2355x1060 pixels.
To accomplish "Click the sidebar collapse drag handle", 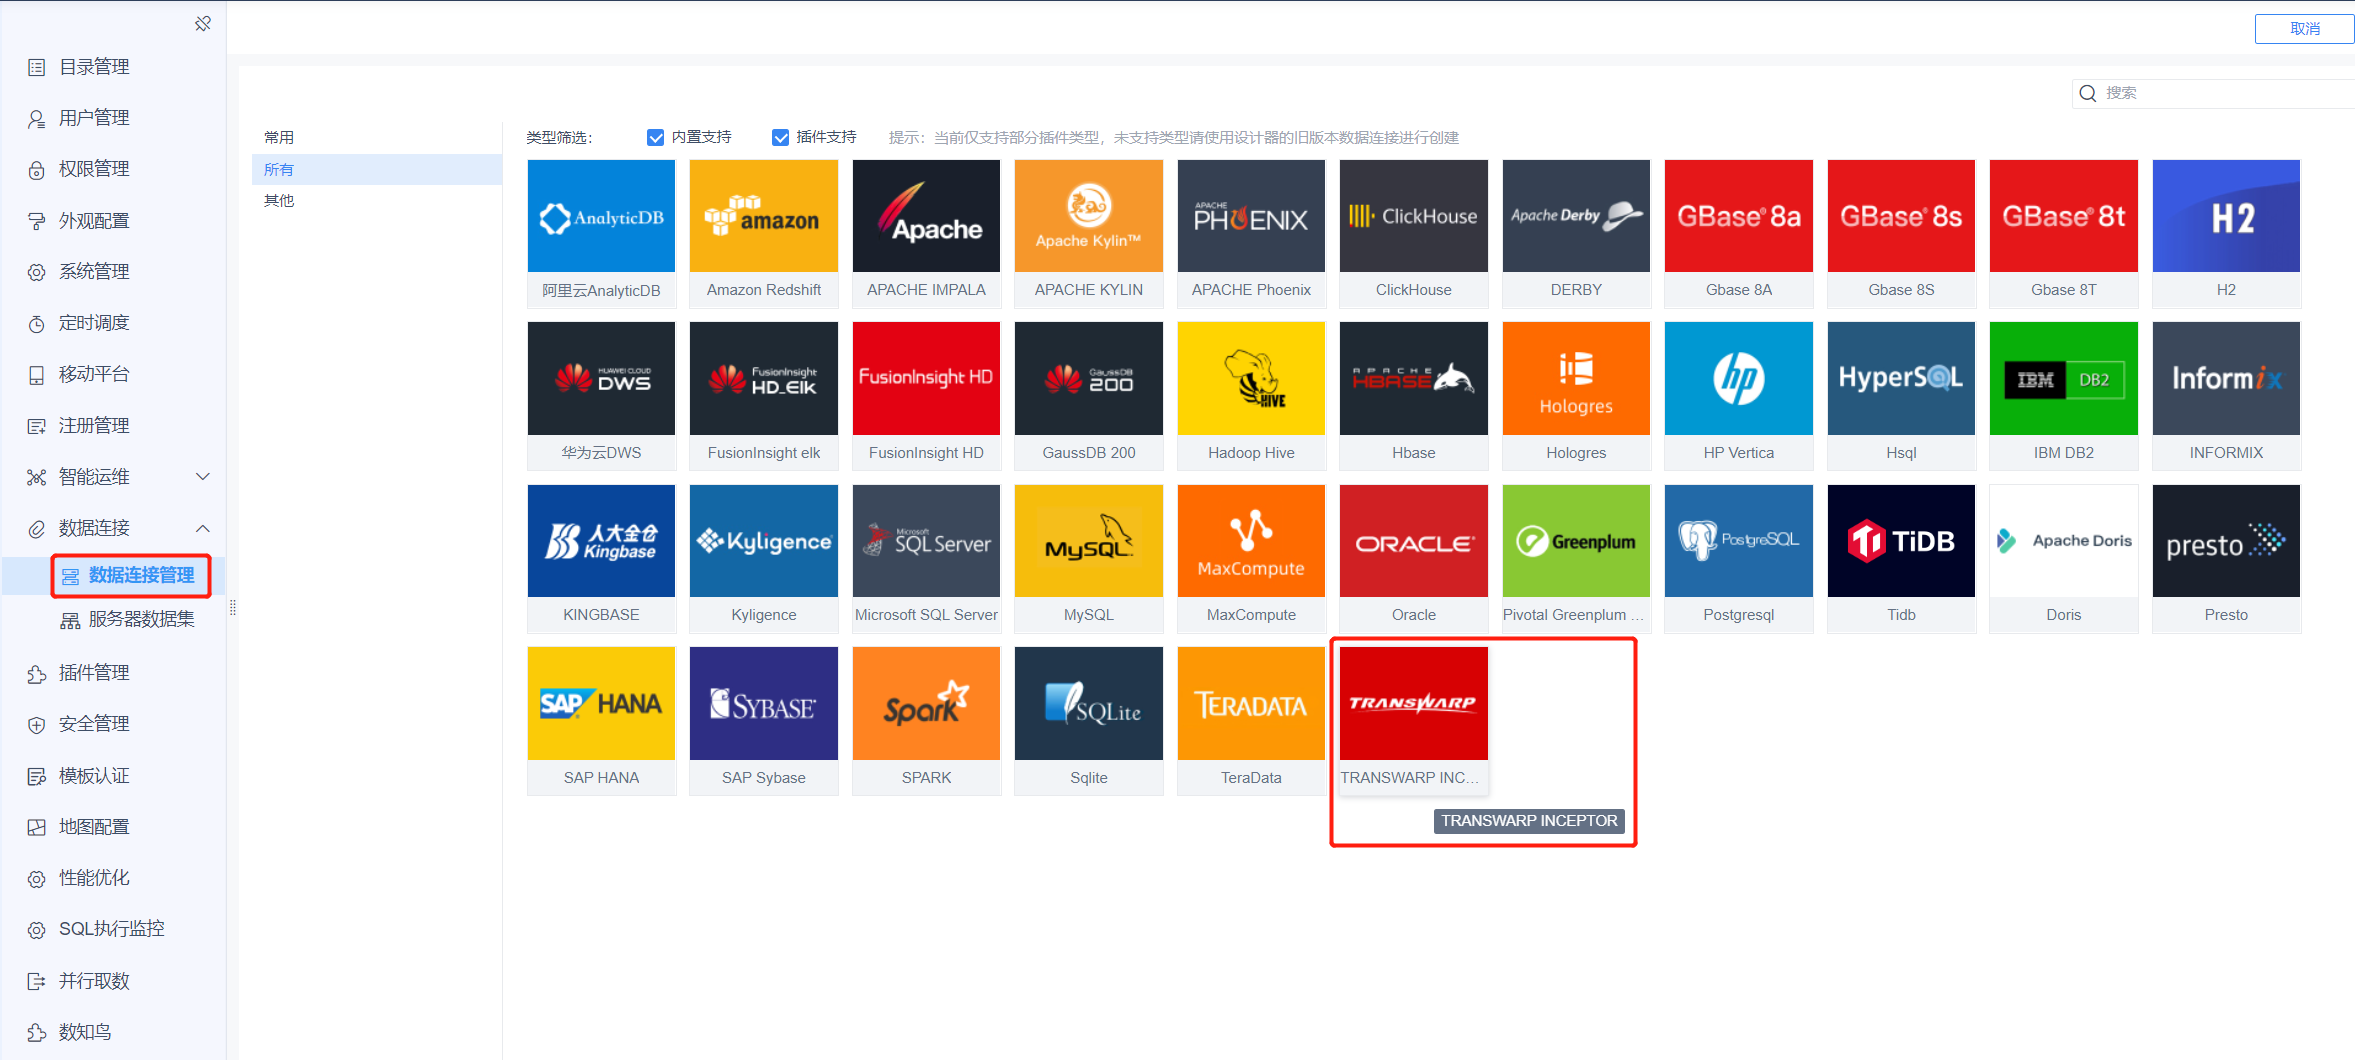I will [x=233, y=607].
